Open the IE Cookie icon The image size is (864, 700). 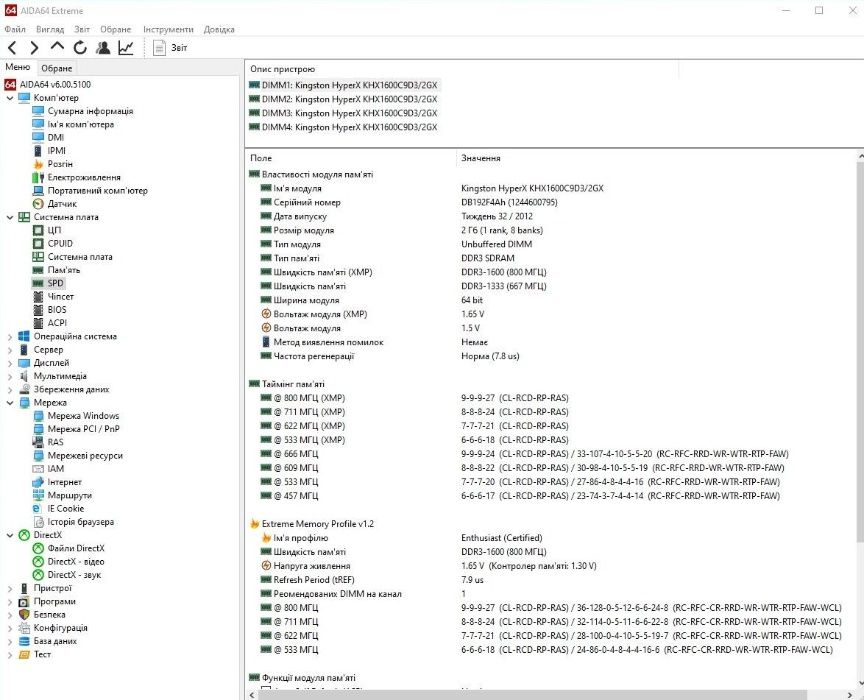(37, 509)
